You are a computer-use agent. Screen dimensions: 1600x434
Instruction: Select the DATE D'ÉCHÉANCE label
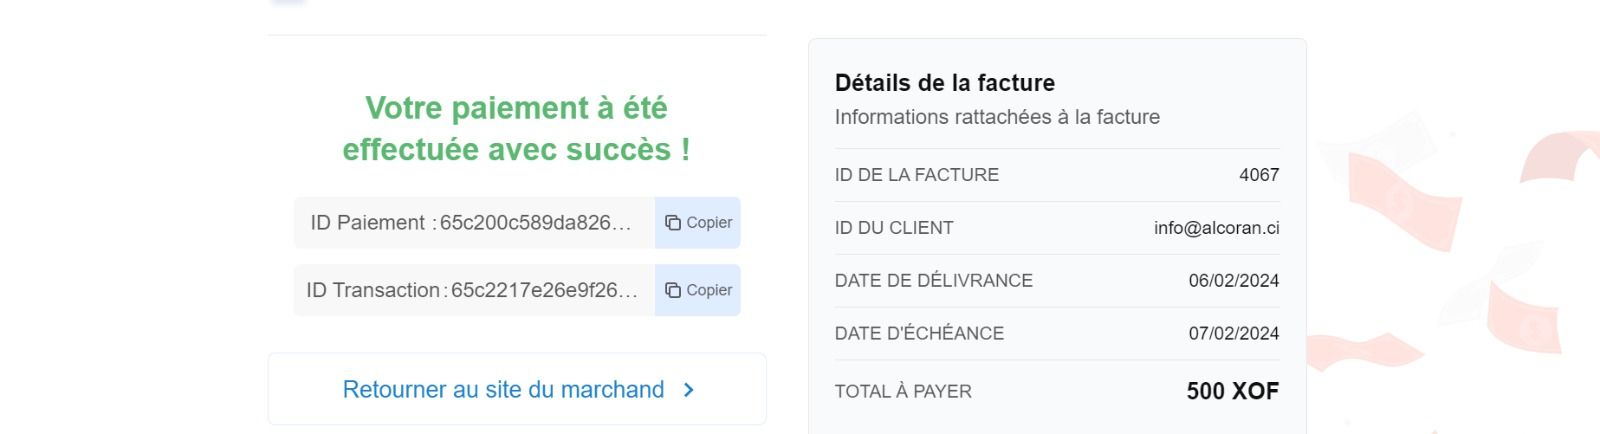(919, 334)
